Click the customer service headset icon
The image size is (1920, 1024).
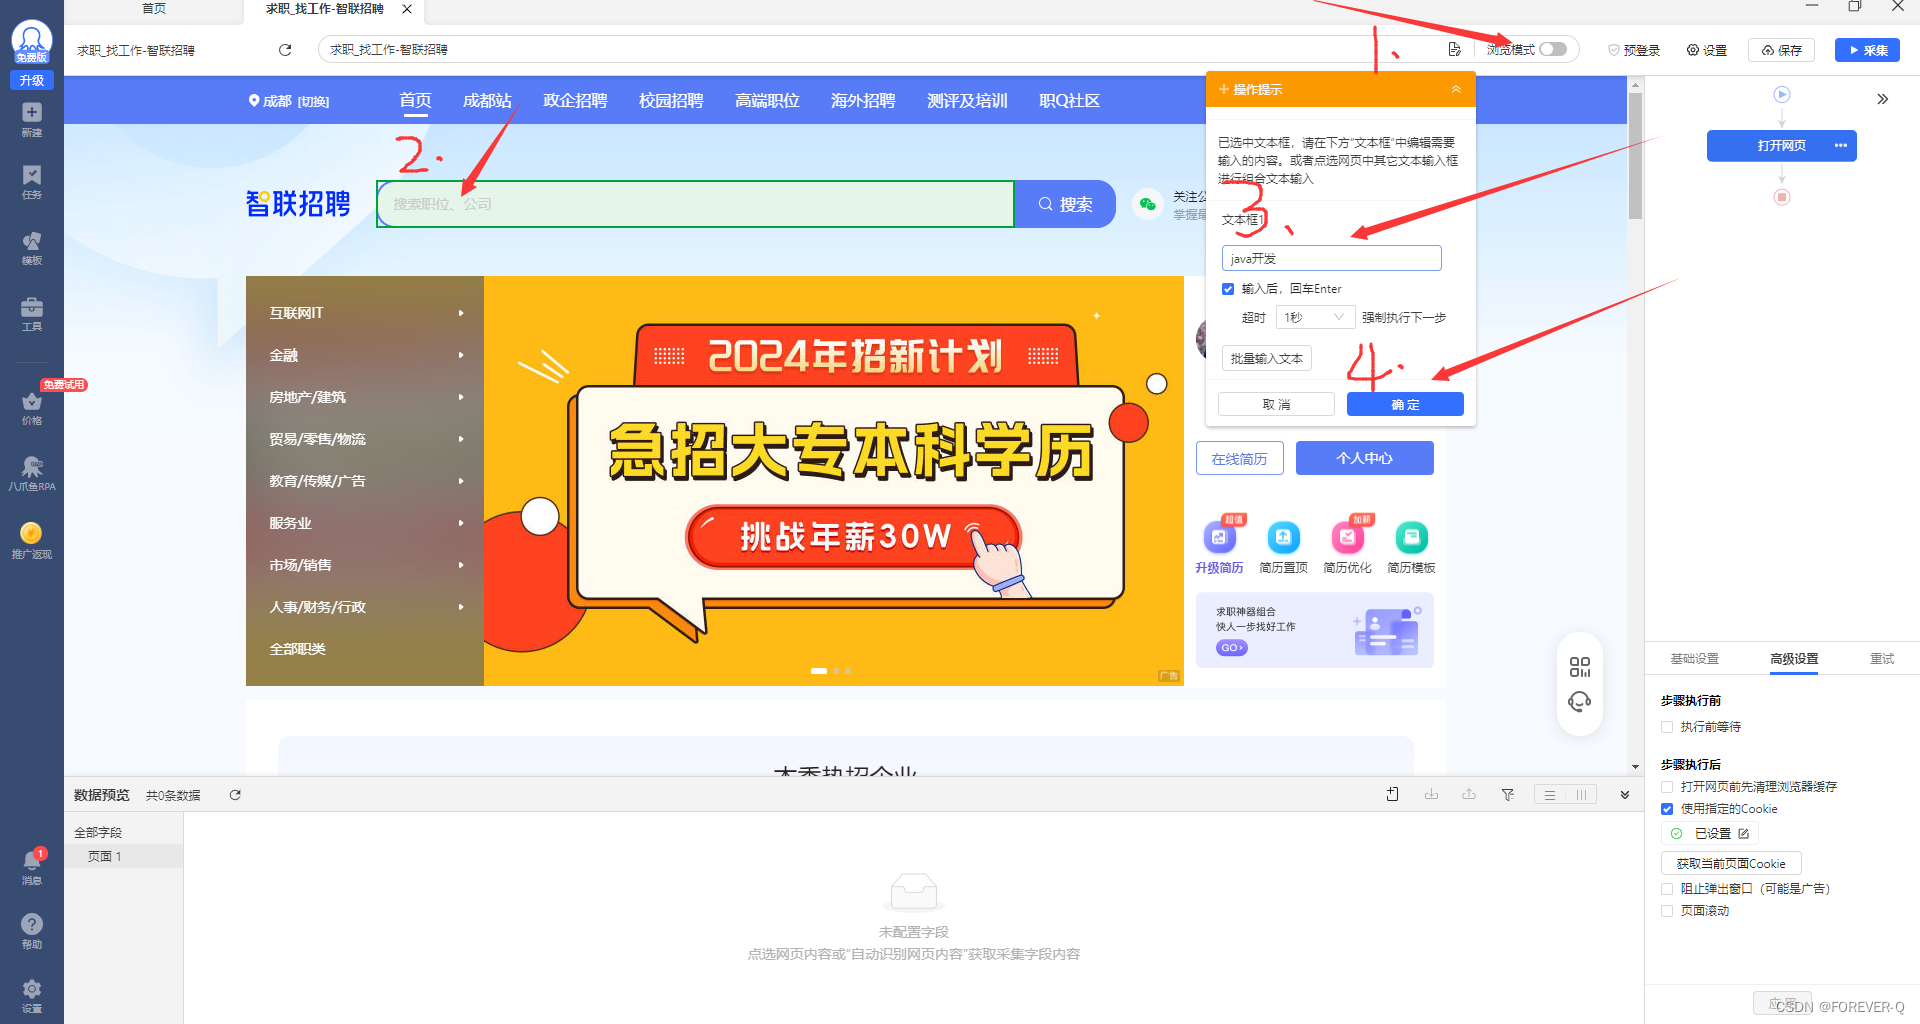tap(1580, 702)
